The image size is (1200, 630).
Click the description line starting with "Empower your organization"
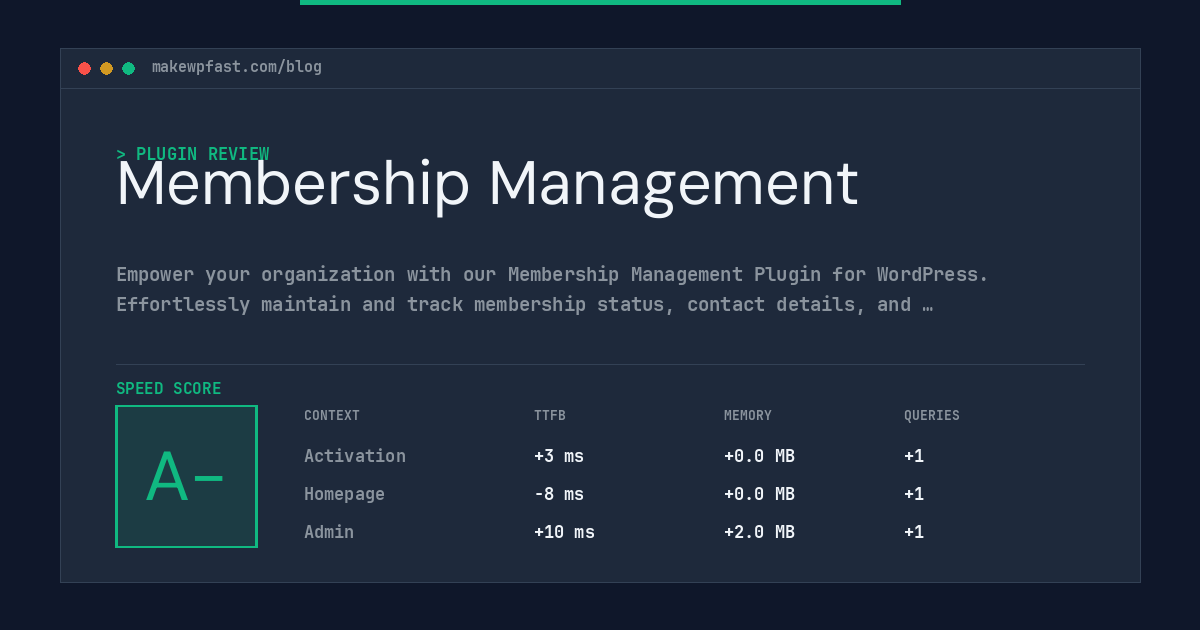(x=552, y=274)
